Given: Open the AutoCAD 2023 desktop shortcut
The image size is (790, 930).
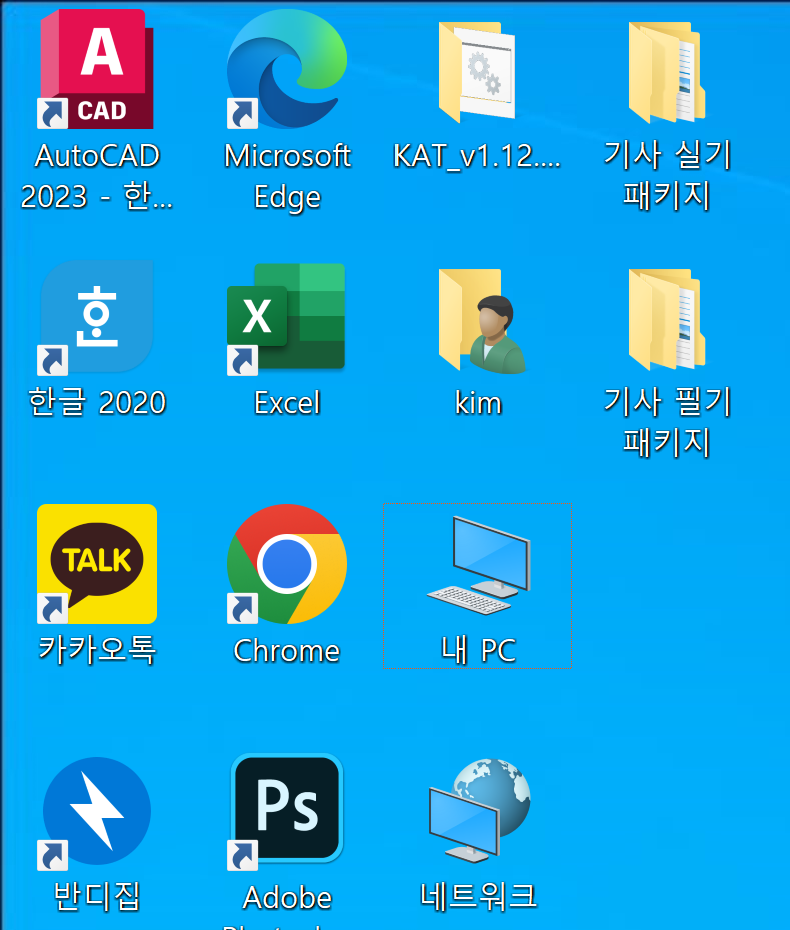Looking at the screenshot, I should click(97, 69).
